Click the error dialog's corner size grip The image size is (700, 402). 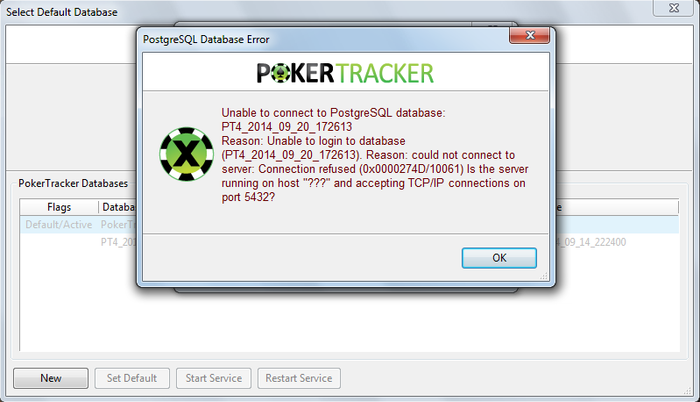tap(544, 276)
